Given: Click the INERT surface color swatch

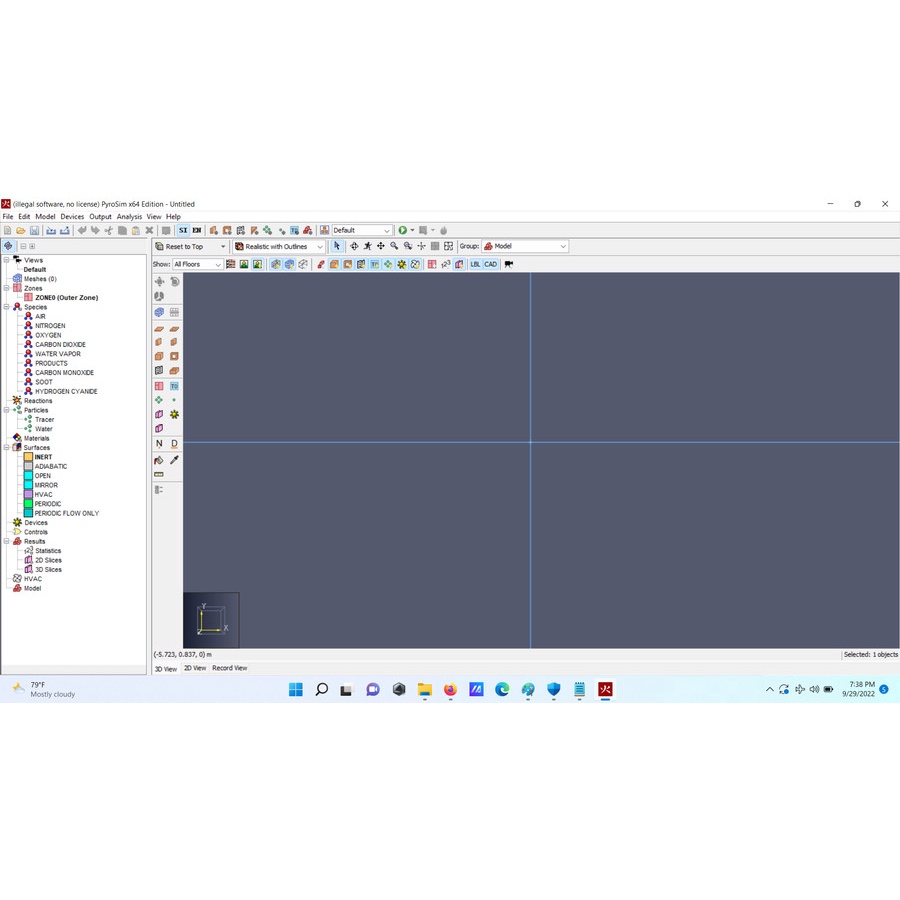Looking at the screenshot, I should coord(28,457).
